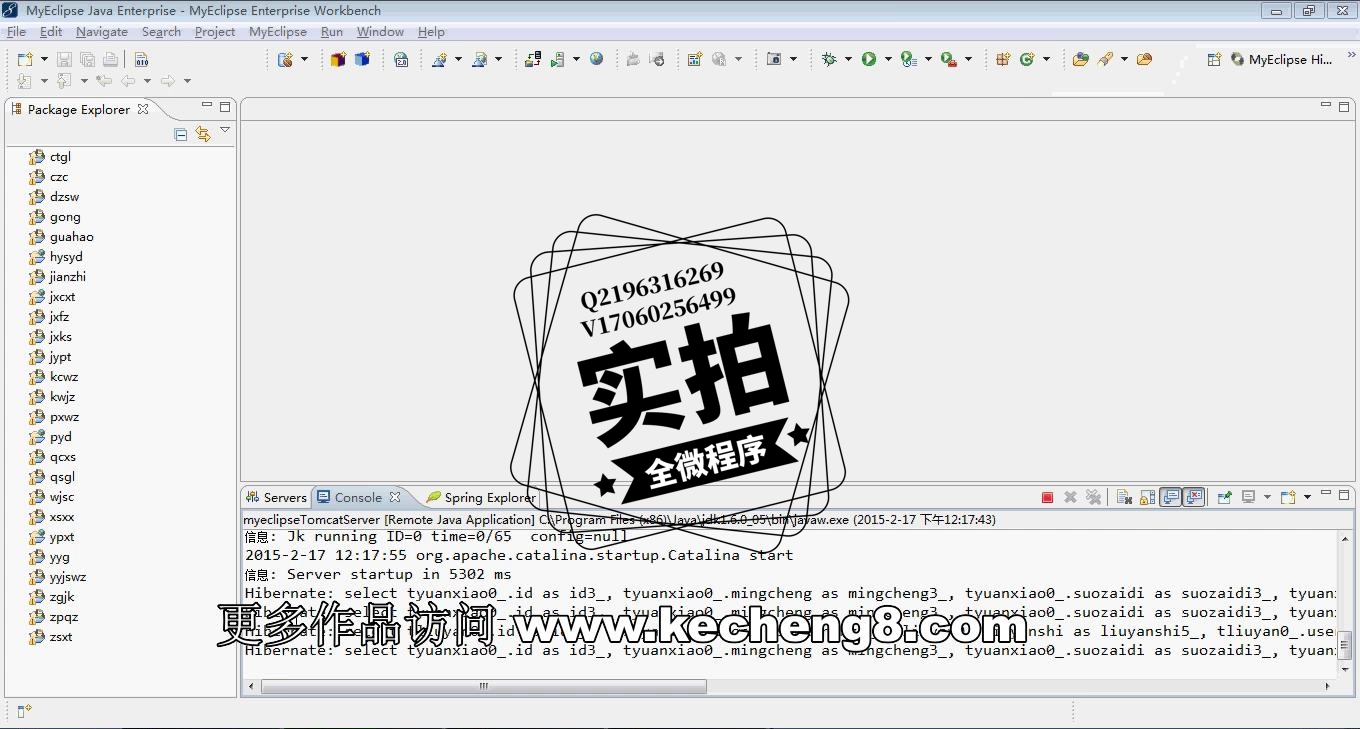Image resolution: width=1360 pixels, height=729 pixels.
Task: Toggle Show Console on standard error change
Action: 1194,497
